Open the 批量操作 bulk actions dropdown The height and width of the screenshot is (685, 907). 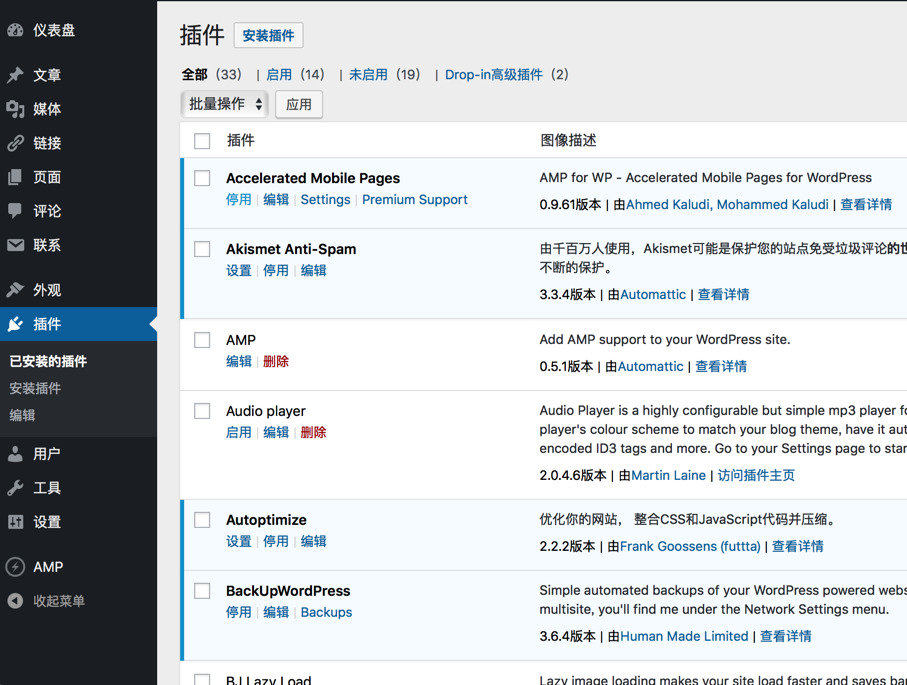pos(225,104)
